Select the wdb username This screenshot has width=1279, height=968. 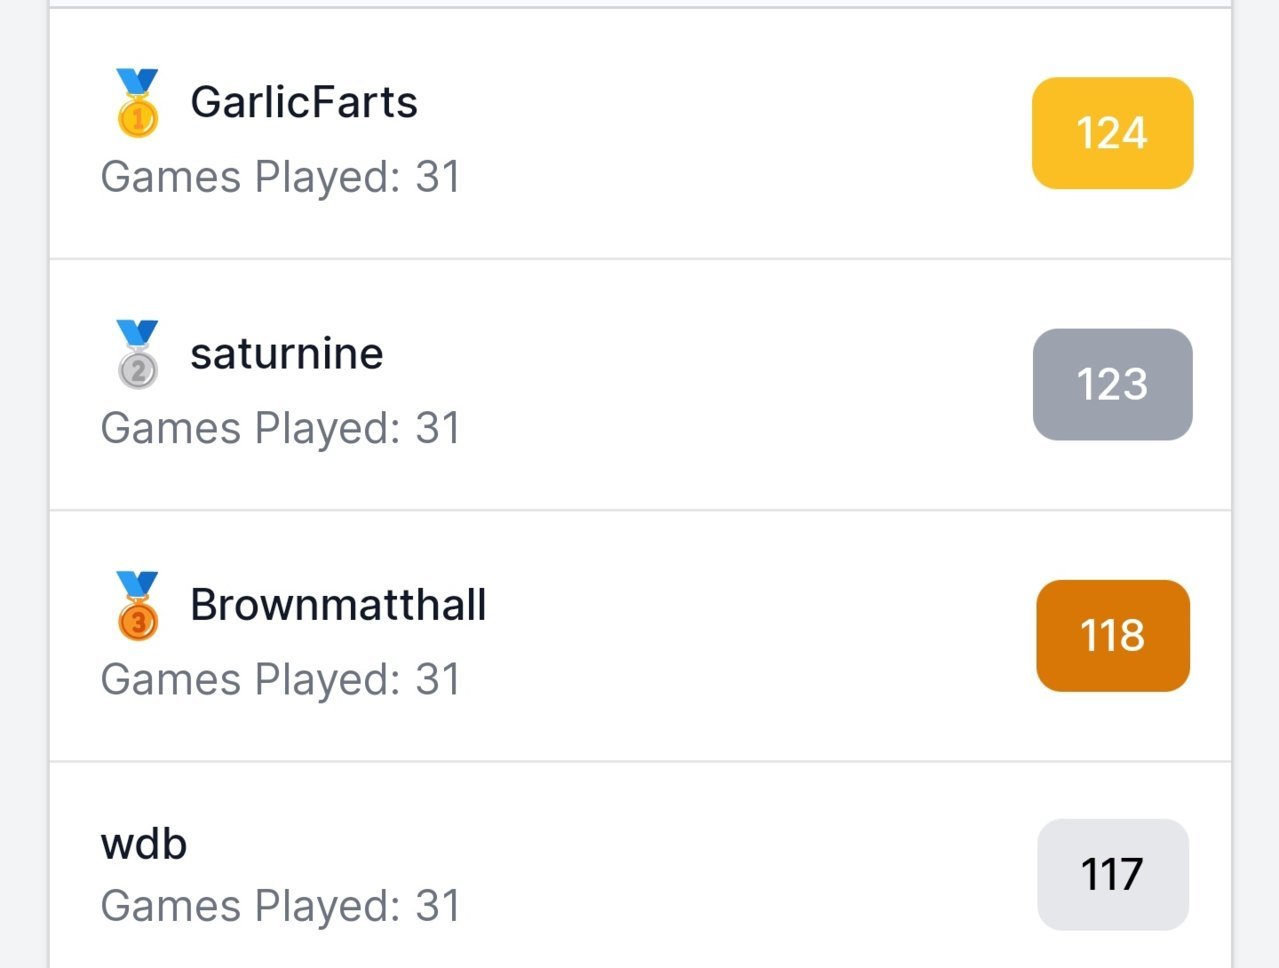coord(144,844)
